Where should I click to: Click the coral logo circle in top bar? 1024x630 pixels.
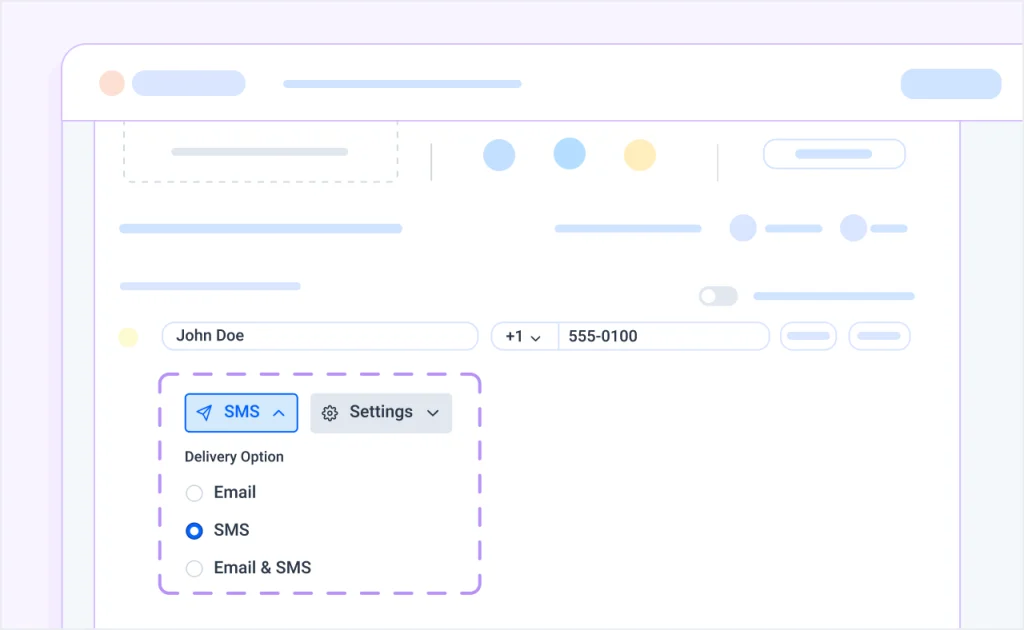pyautogui.click(x=112, y=83)
